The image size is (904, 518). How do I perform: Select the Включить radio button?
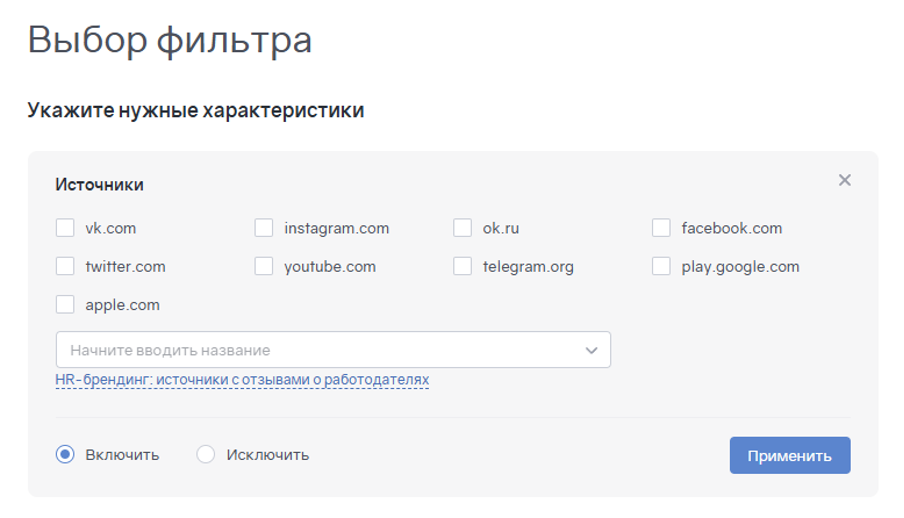65,455
